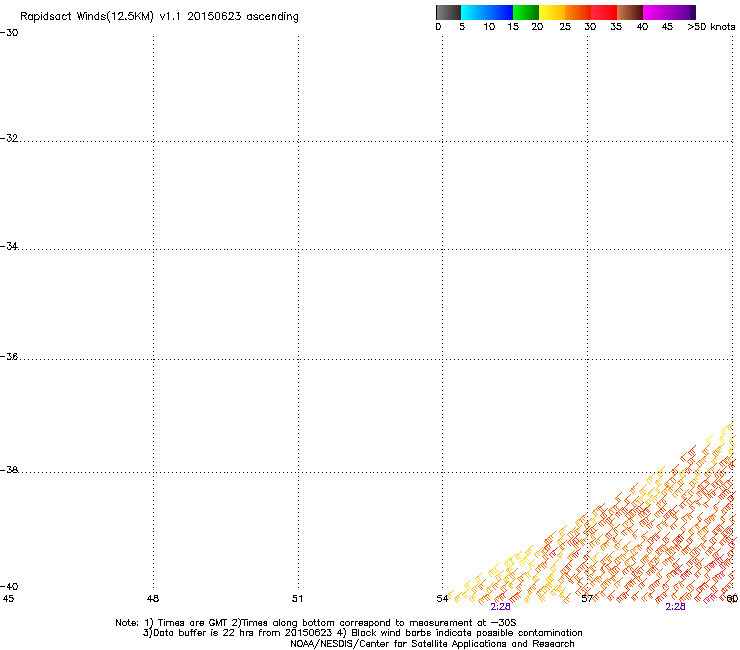Click the latitude label '-32'
Viewport: 740px width, 650px height.
9,138
